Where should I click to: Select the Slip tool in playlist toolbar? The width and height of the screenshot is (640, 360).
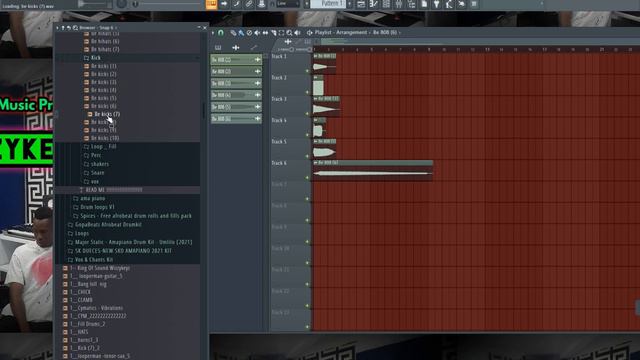[265, 33]
